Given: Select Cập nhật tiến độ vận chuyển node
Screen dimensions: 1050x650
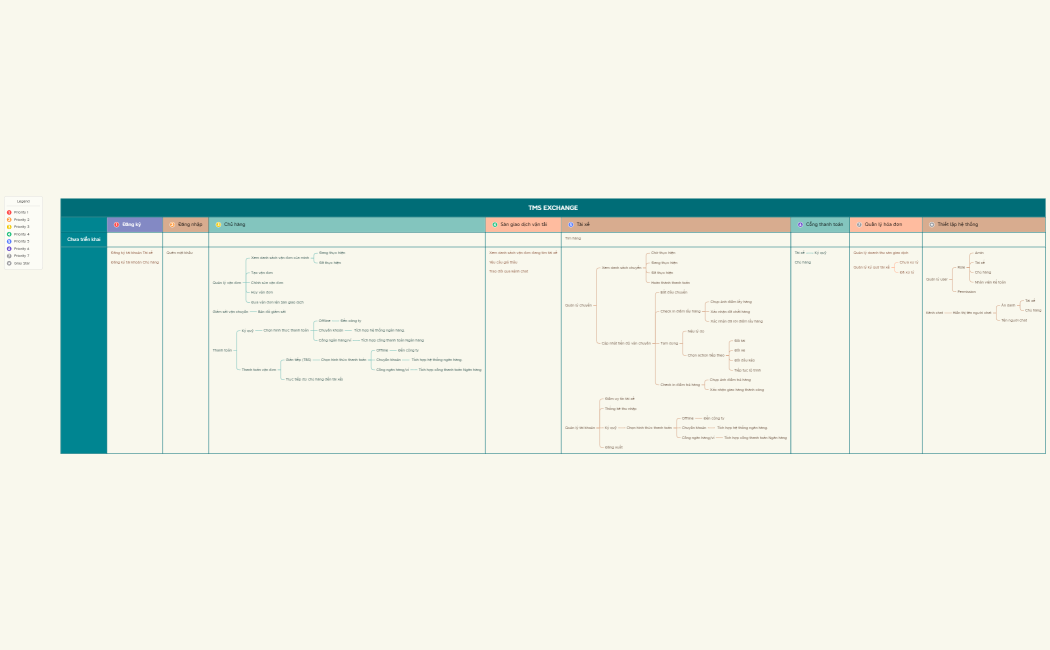Looking at the screenshot, I should 625,343.
